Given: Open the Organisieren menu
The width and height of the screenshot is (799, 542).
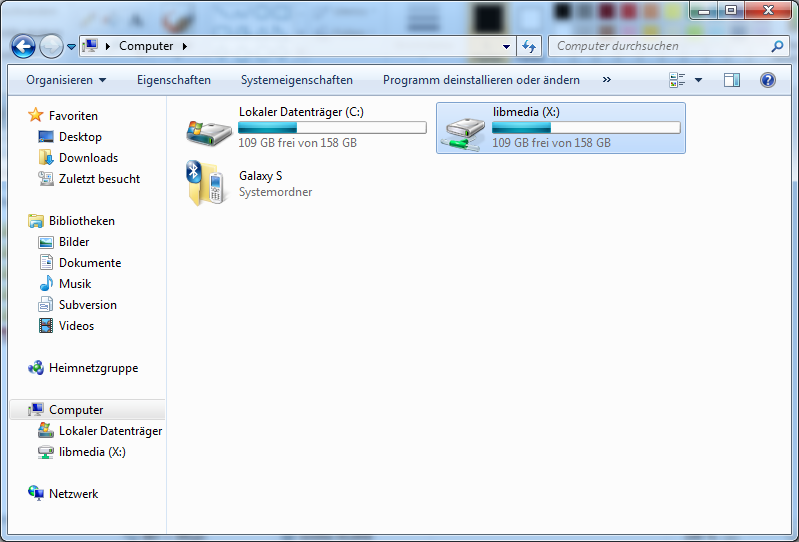Looking at the screenshot, I should (x=66, y=80).
